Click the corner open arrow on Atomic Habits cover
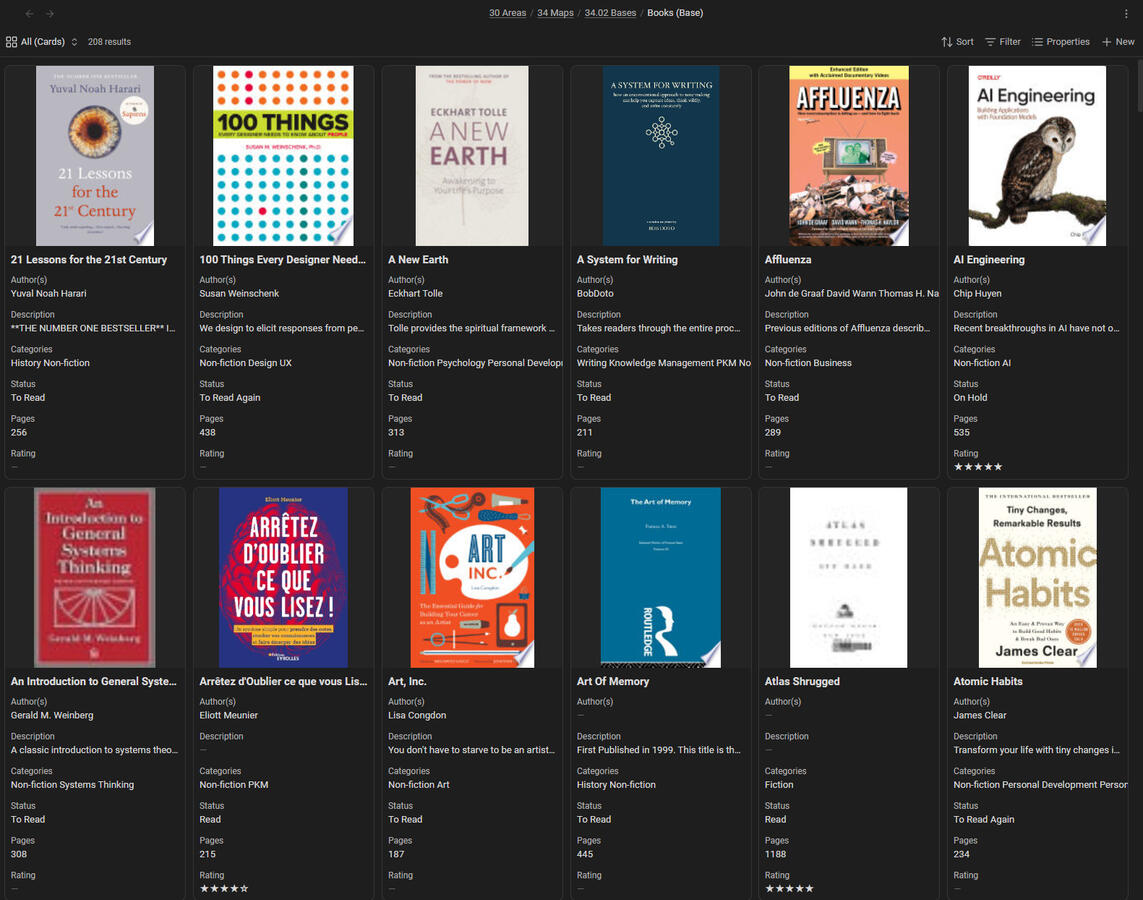The image size is (1143, 900). (1090, 659)
